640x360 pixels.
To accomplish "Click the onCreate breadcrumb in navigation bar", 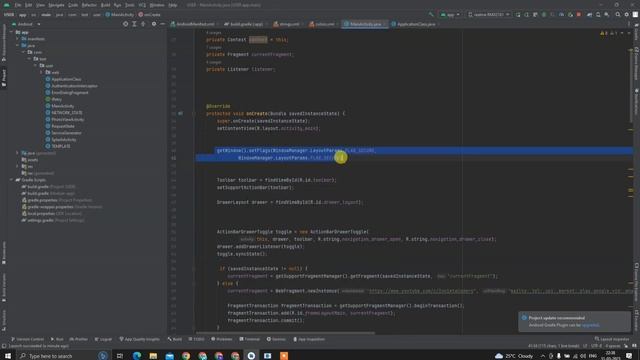I will pyautogui.click(x=149, y=15).
